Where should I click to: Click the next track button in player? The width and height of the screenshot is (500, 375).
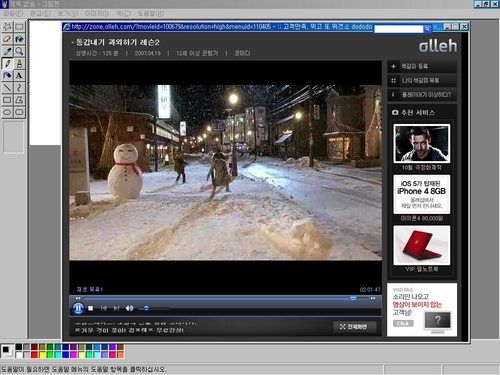coord(116,308)
